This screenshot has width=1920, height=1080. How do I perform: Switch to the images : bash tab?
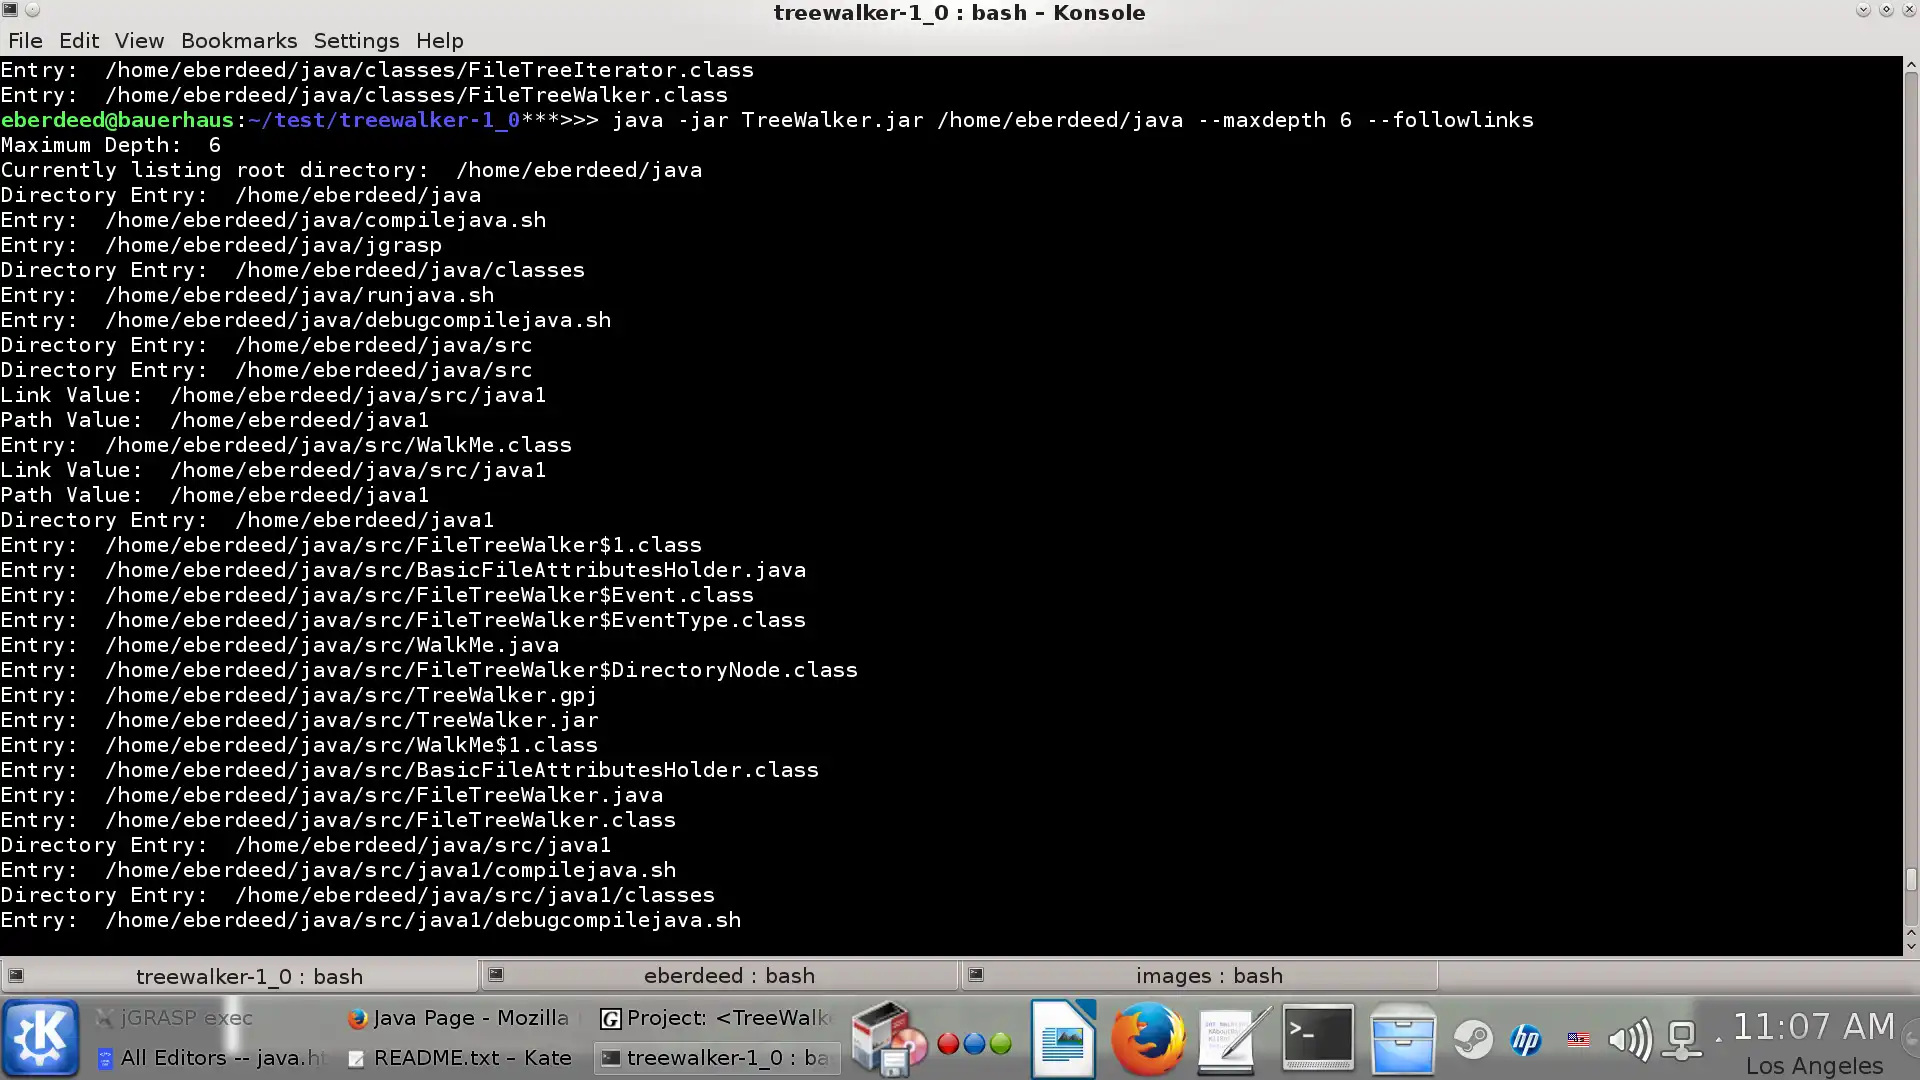click(x=1208, y=975)
